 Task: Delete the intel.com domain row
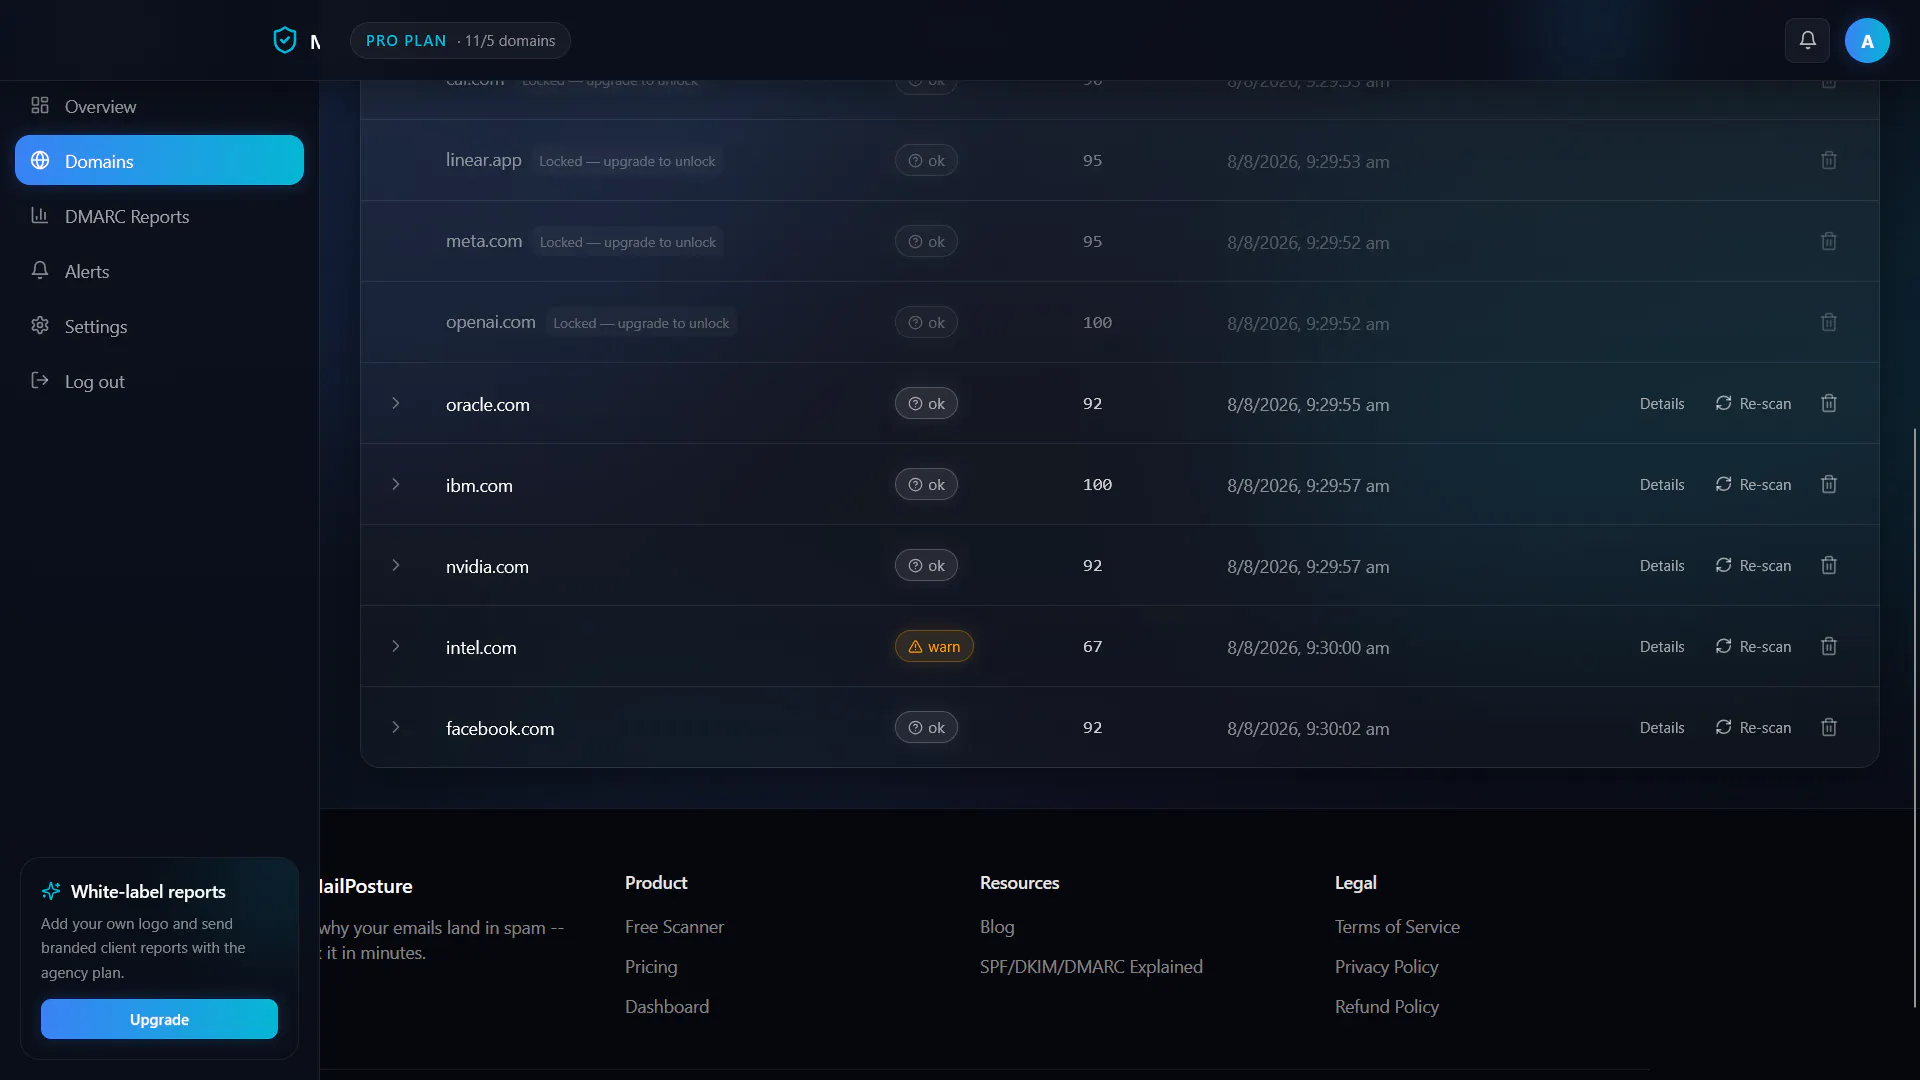(1829, 646)
